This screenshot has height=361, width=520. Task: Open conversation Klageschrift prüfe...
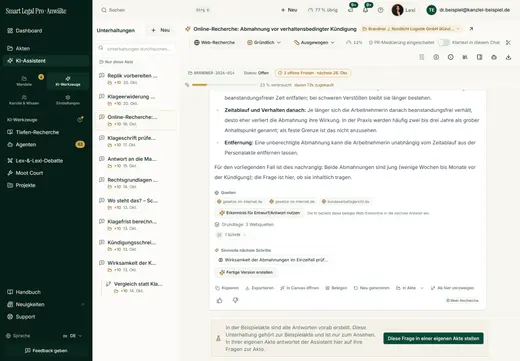136,141
